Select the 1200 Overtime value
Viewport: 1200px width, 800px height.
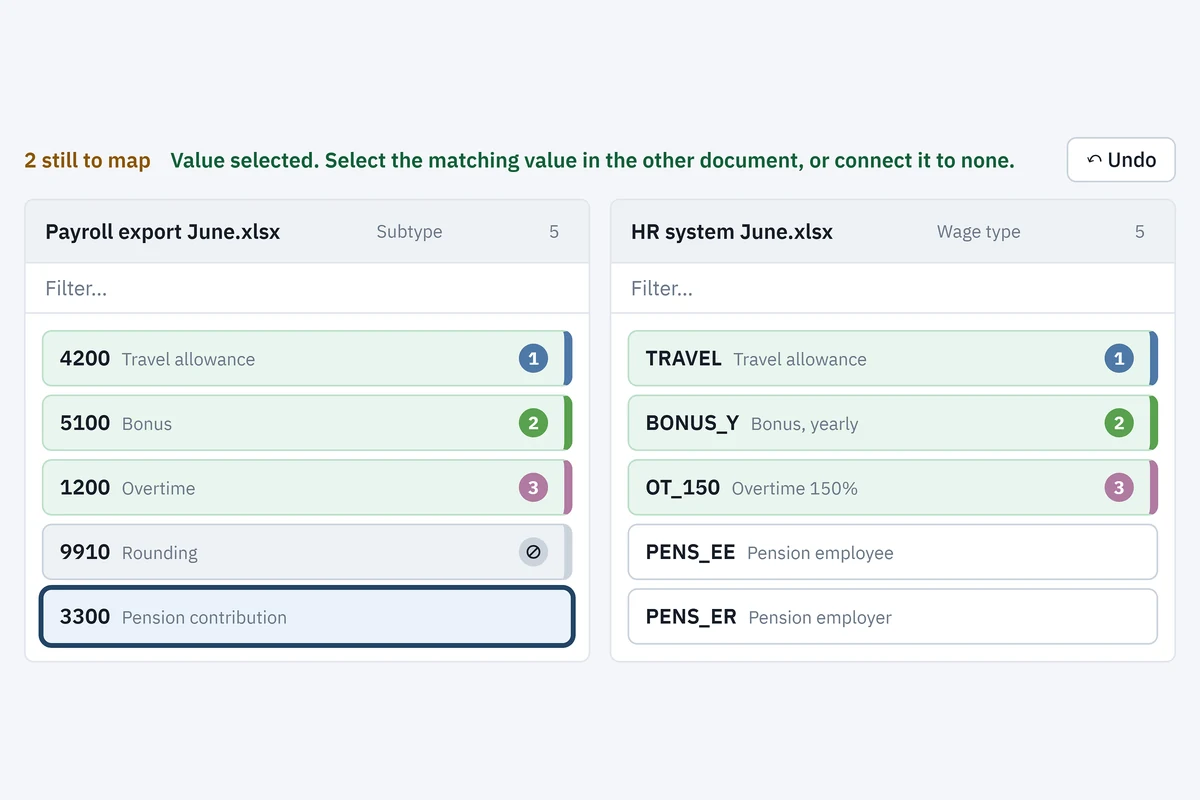[307, 488]
